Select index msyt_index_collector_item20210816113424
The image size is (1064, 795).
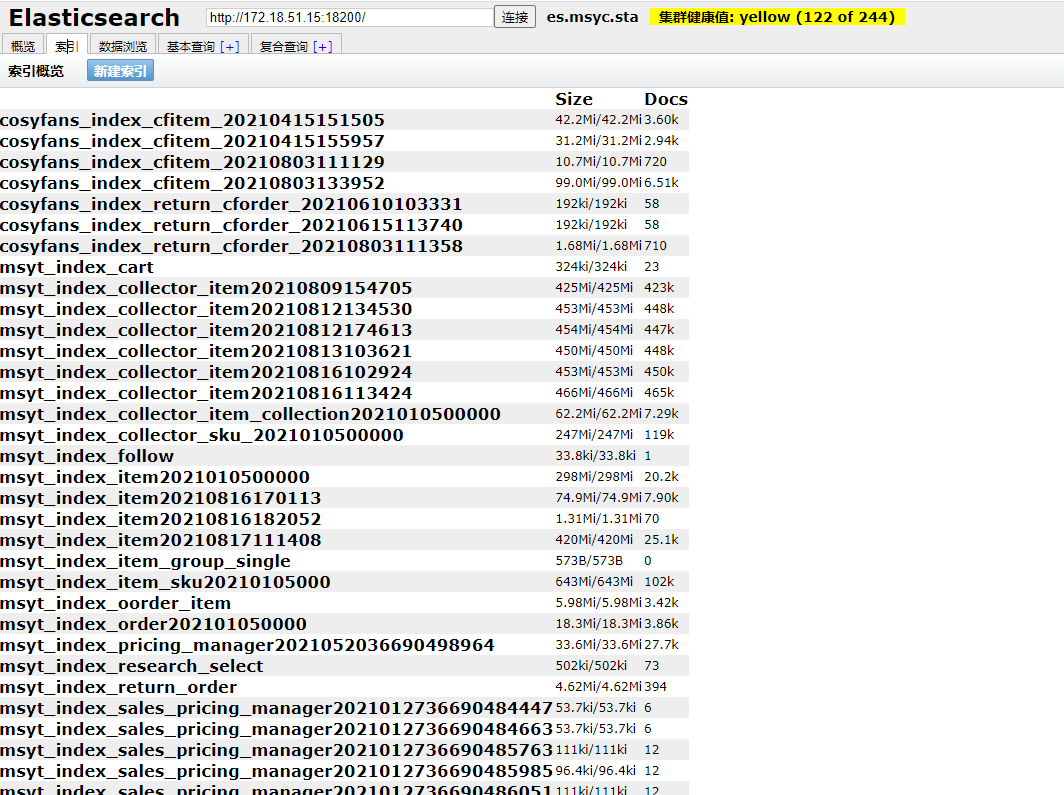206,393
